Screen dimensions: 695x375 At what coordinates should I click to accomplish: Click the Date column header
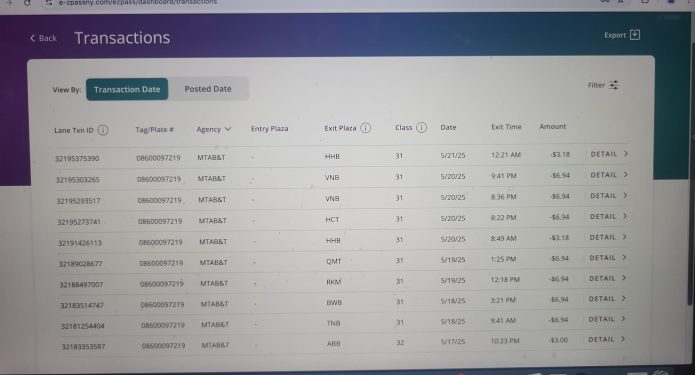click(448, 127)
